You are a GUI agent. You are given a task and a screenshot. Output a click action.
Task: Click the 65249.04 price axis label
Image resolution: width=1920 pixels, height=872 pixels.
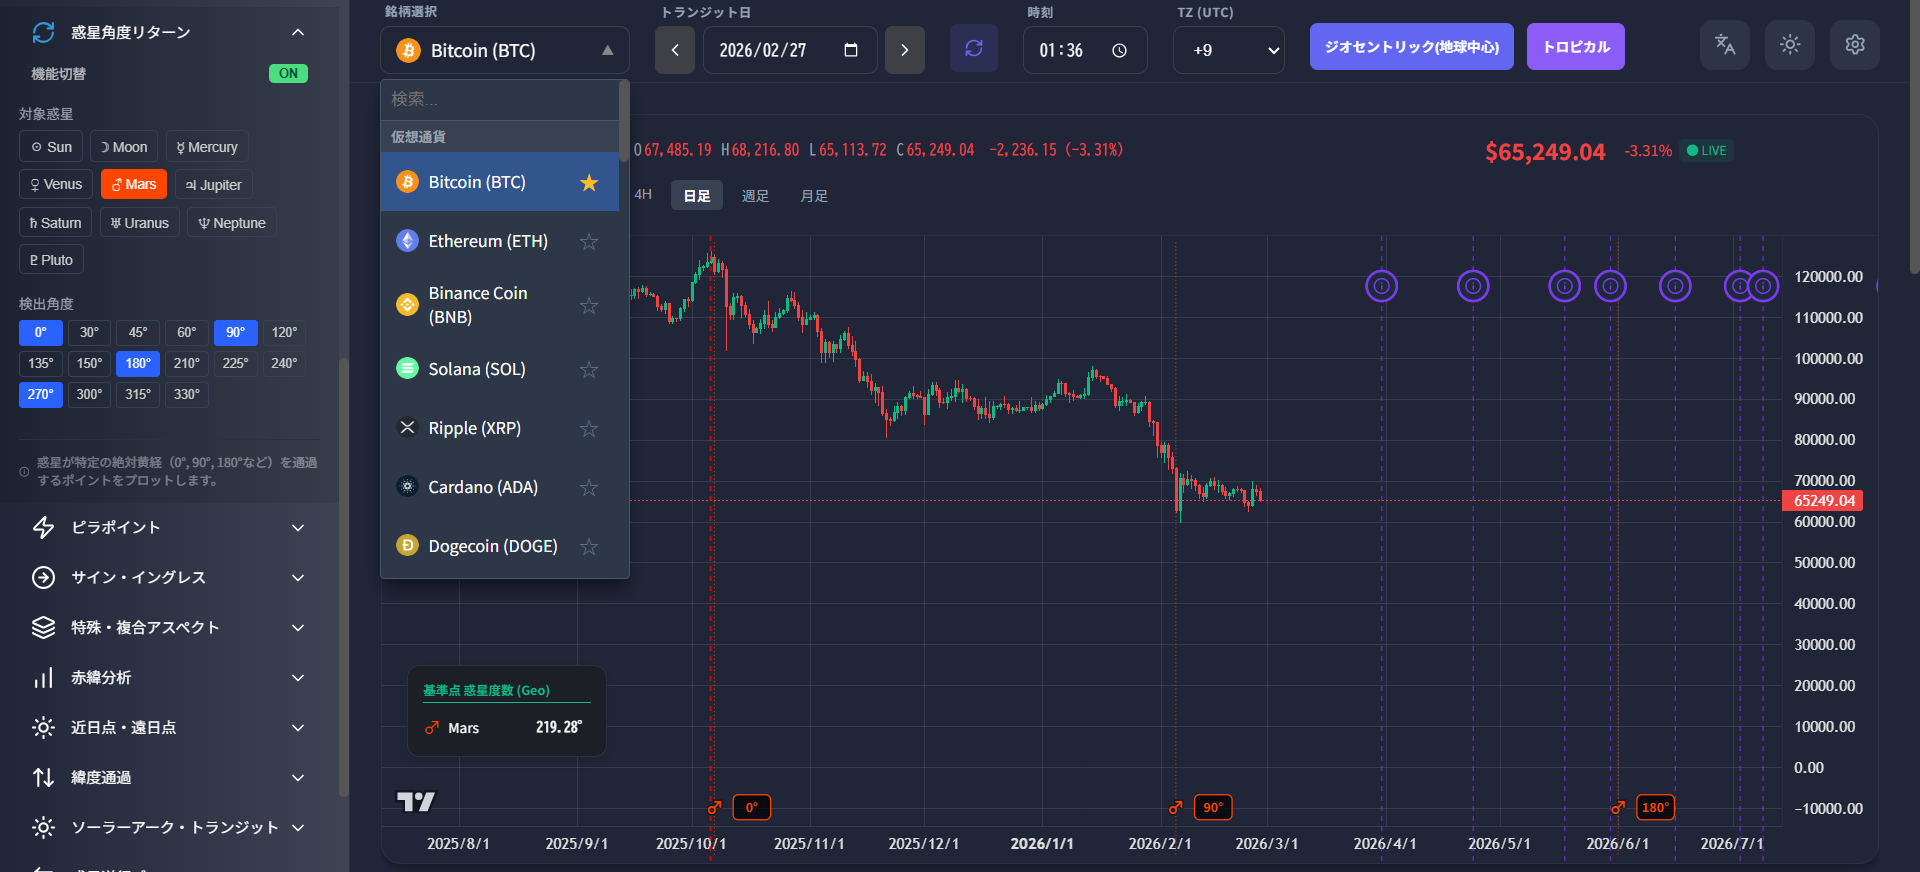1823,501
